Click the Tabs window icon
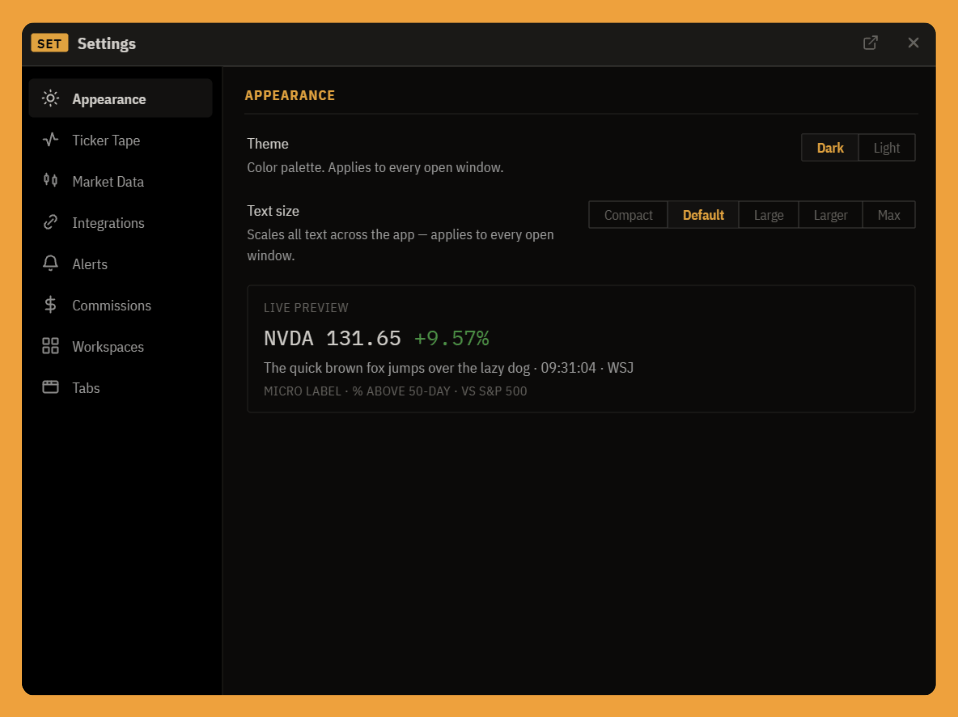The width and height of the screenshot is (958, 717). point(51,387)
